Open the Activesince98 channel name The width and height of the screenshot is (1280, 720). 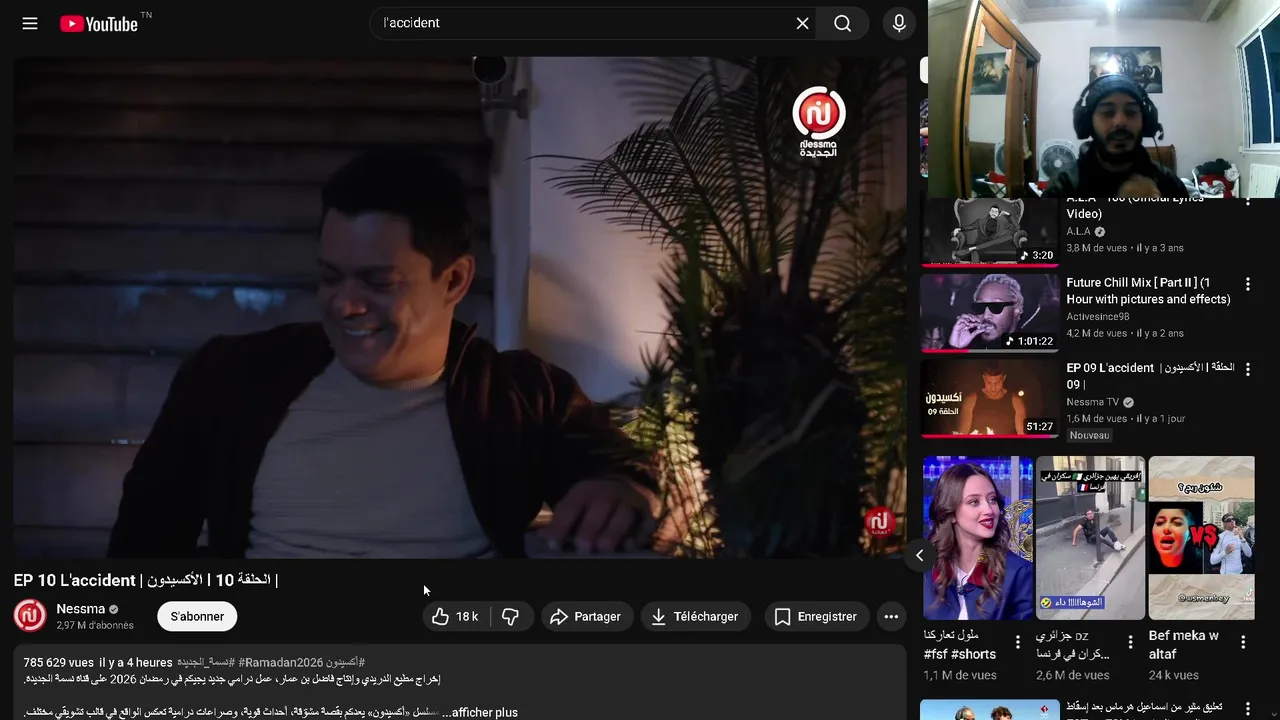click(1098, 316)
